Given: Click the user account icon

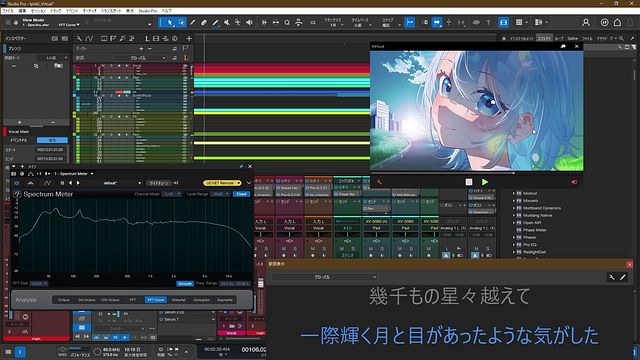Looking at the screenshot, I should pyautogui.click(x=586, y=23).
